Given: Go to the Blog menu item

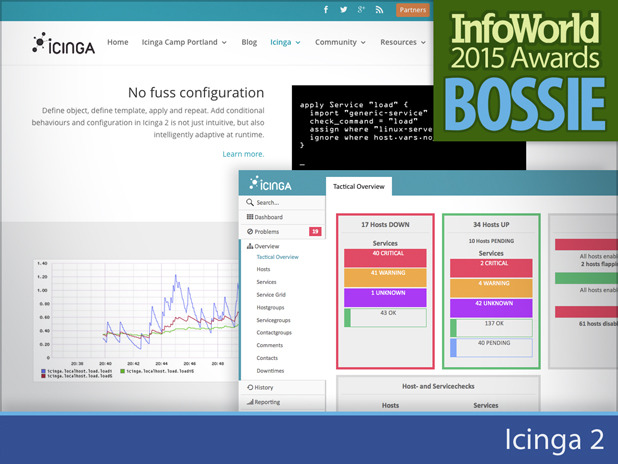Looking at the screenshot, I should click(249, 42).
